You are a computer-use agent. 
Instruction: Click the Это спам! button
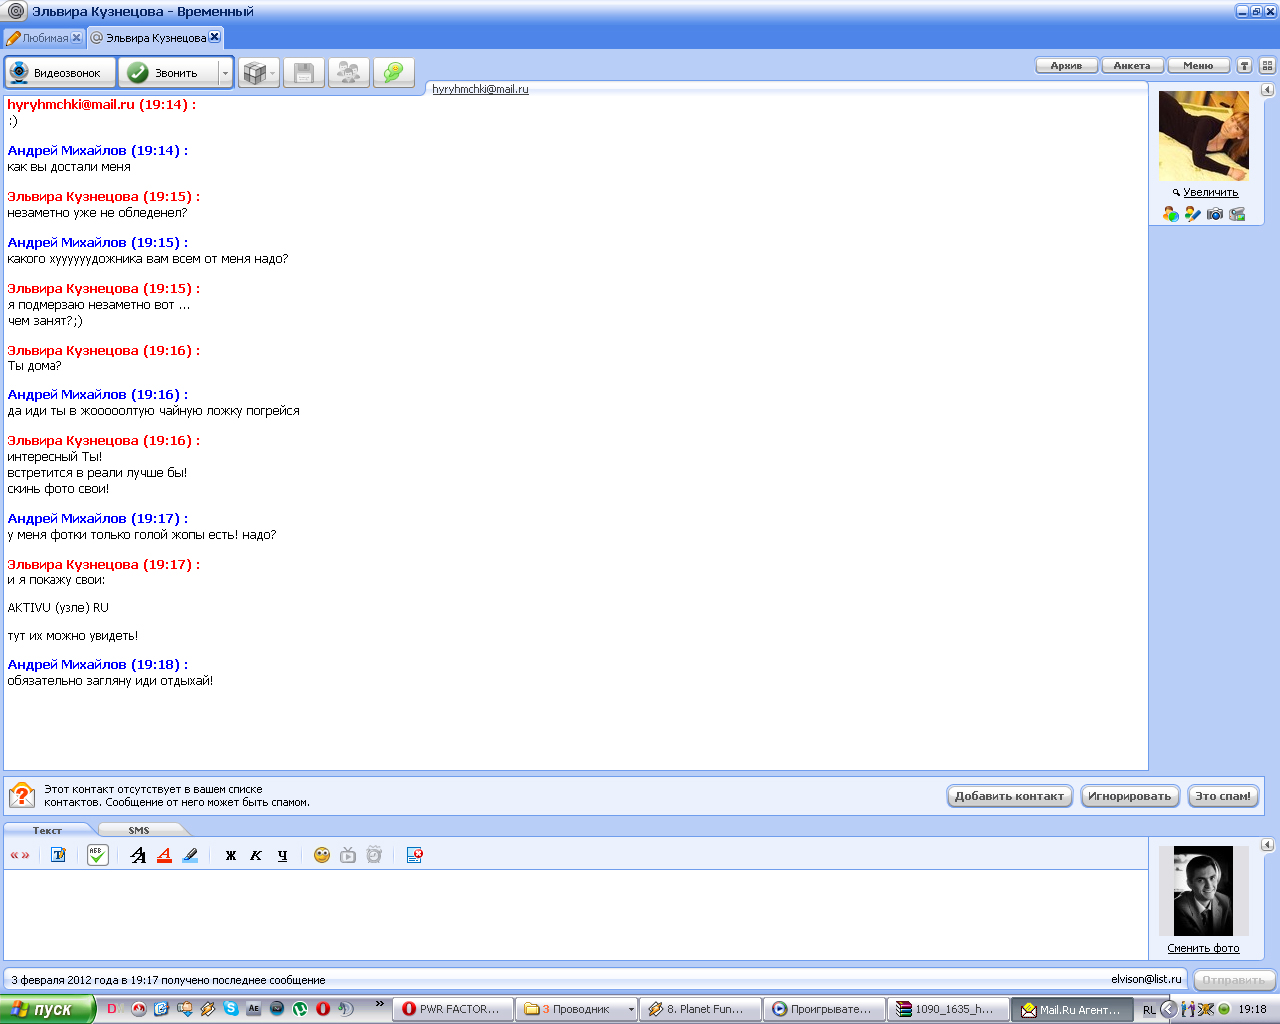point(1223,796)
